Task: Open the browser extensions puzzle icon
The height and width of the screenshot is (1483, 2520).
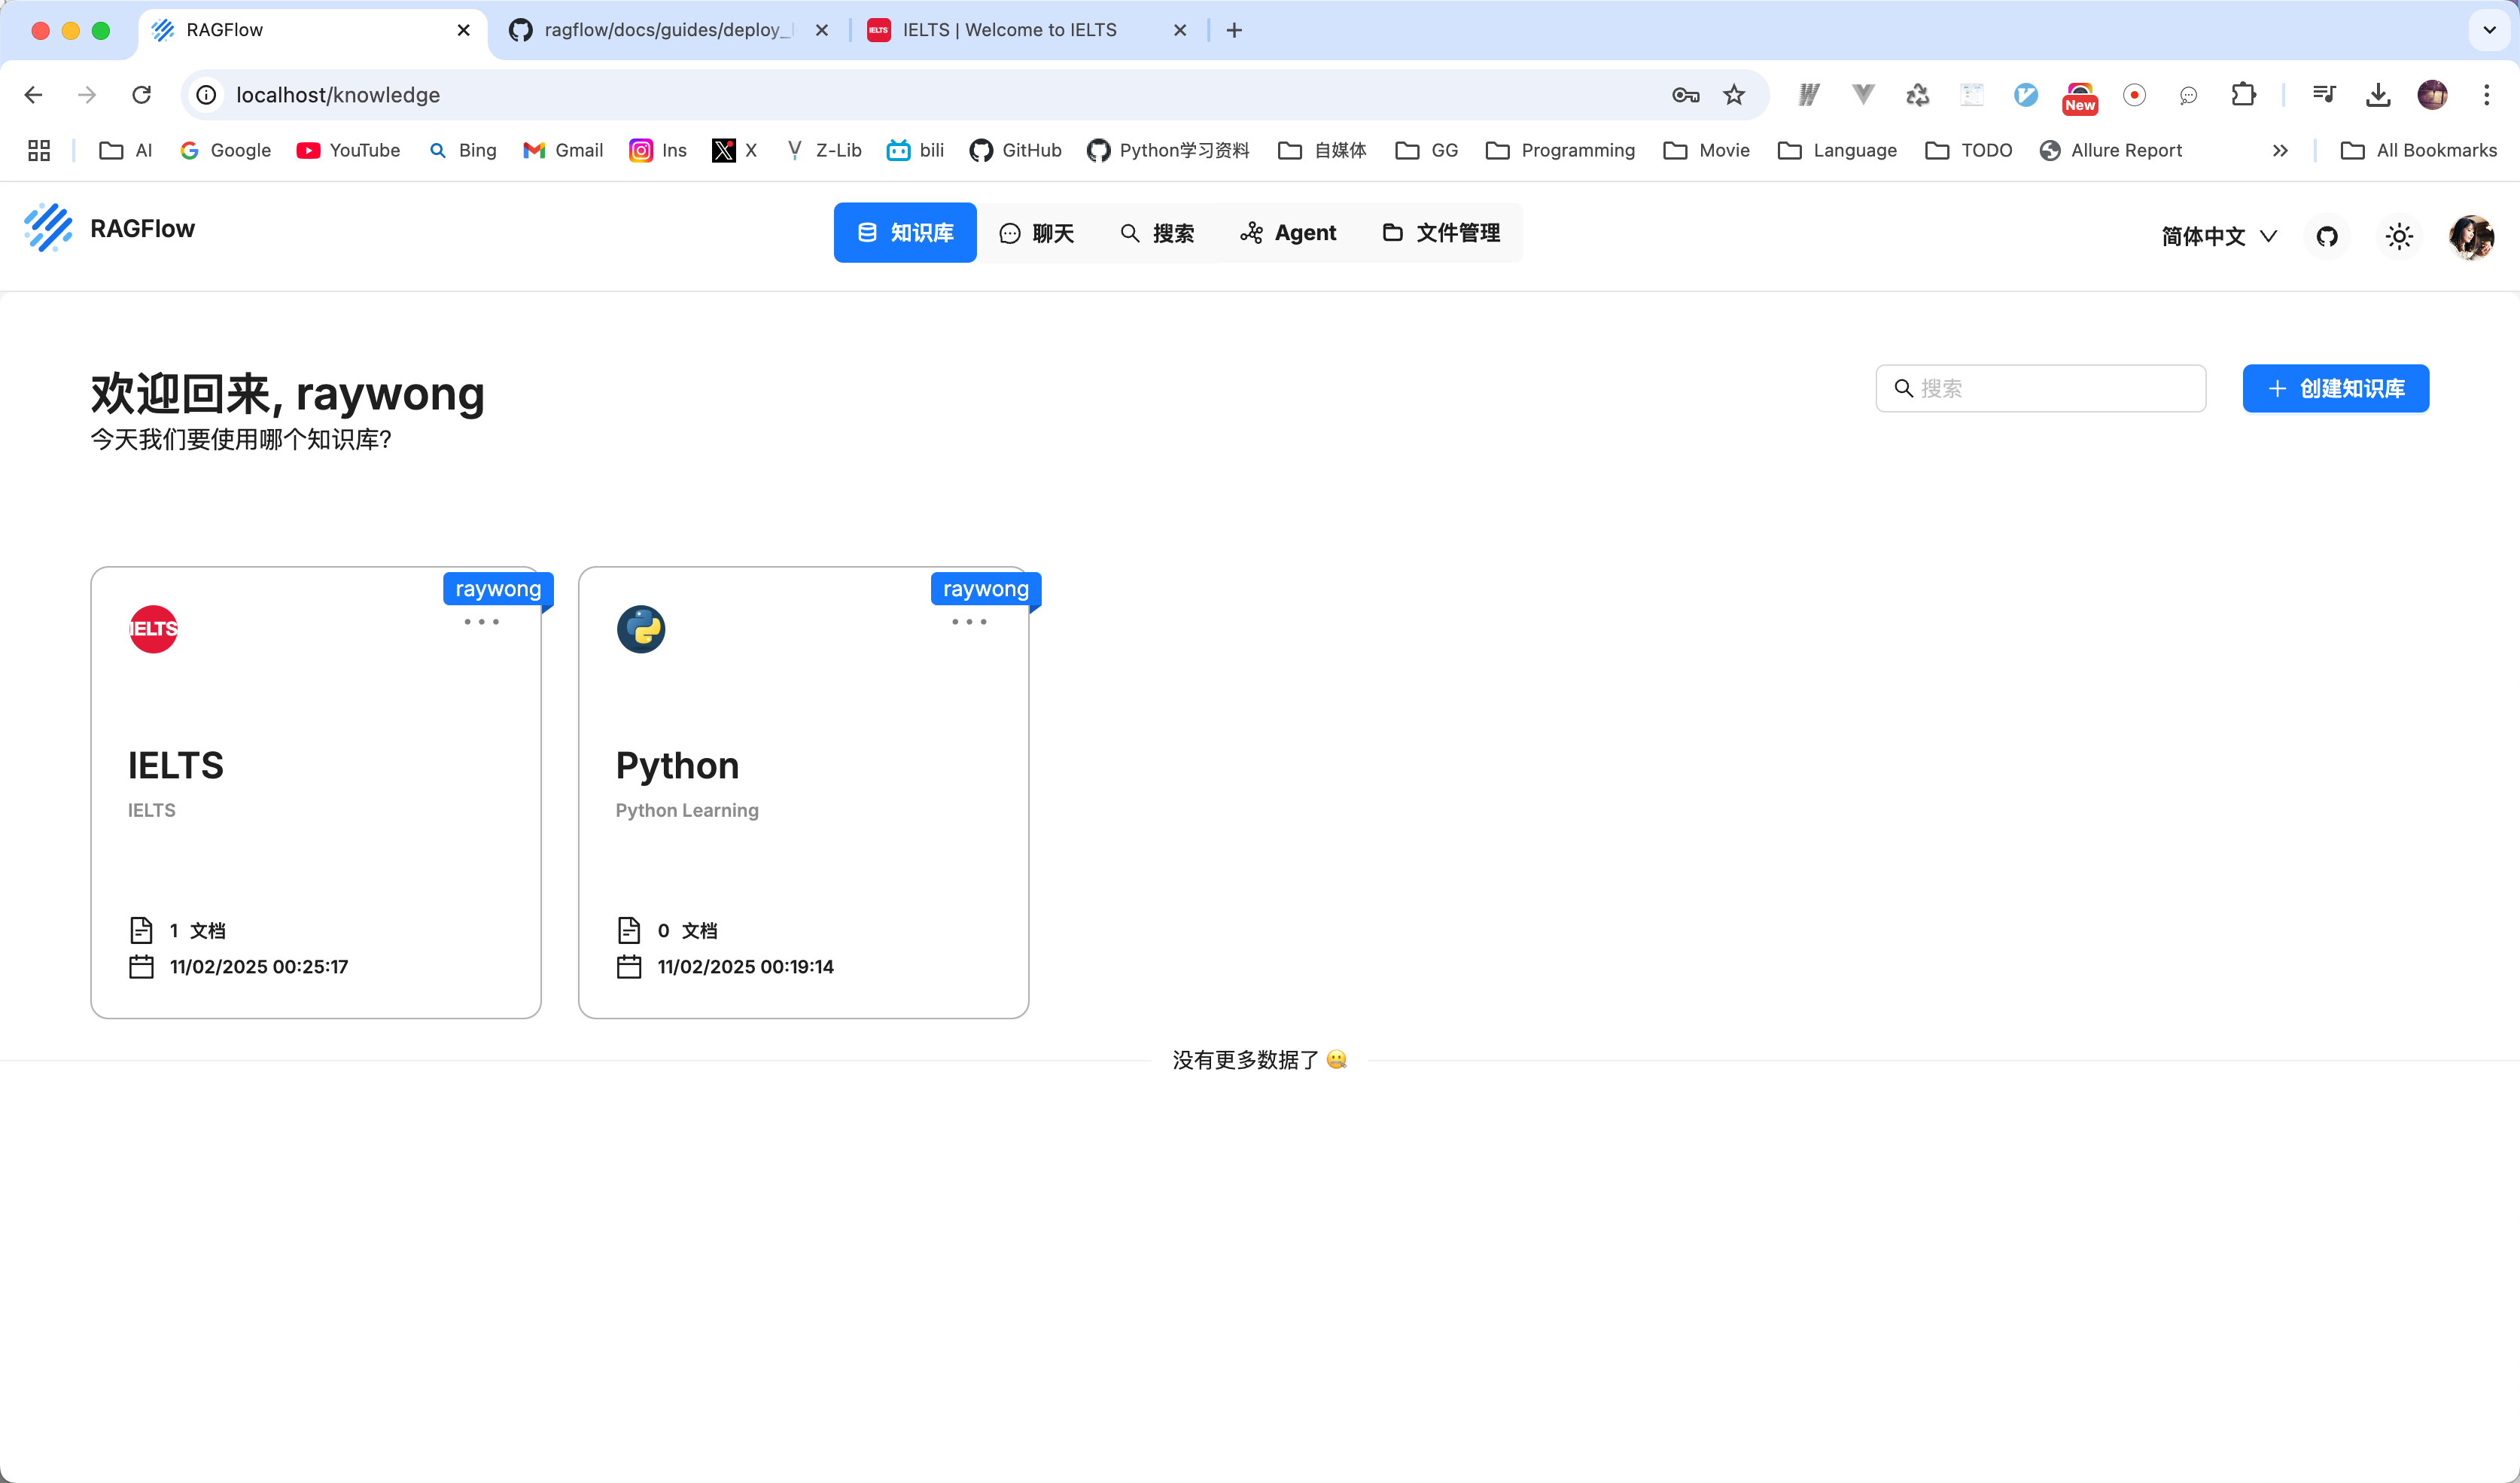Action: [x=2243, y=95]
